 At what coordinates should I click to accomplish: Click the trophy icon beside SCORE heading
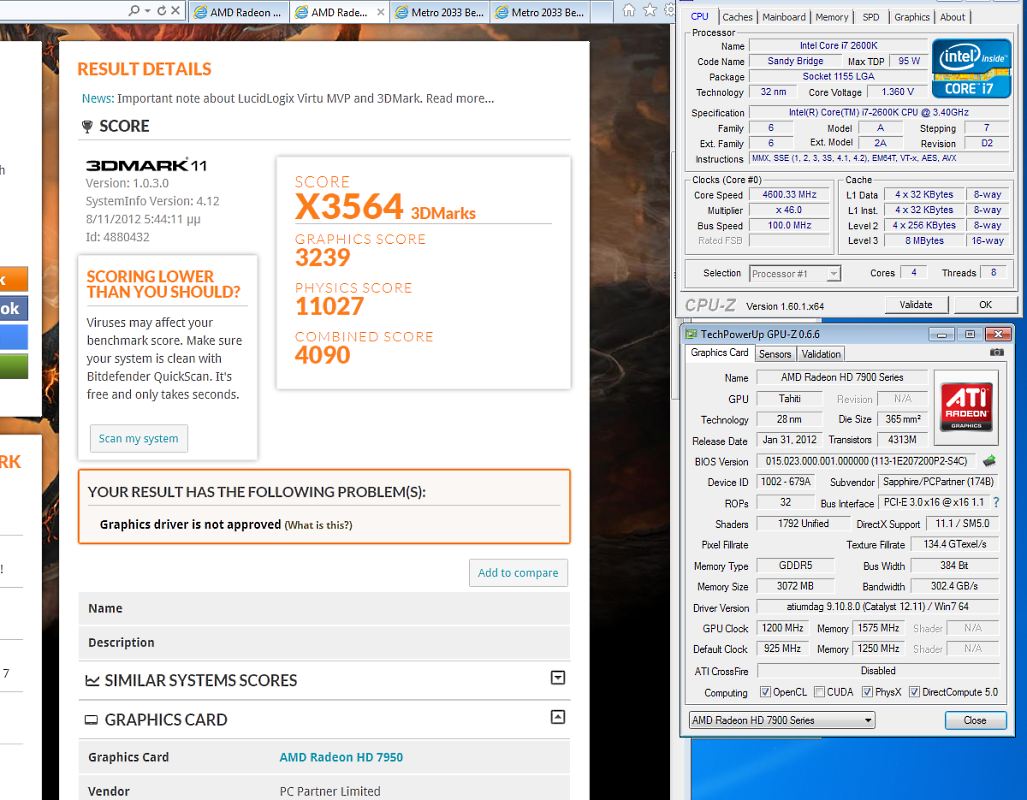click(x=86, y=126)
